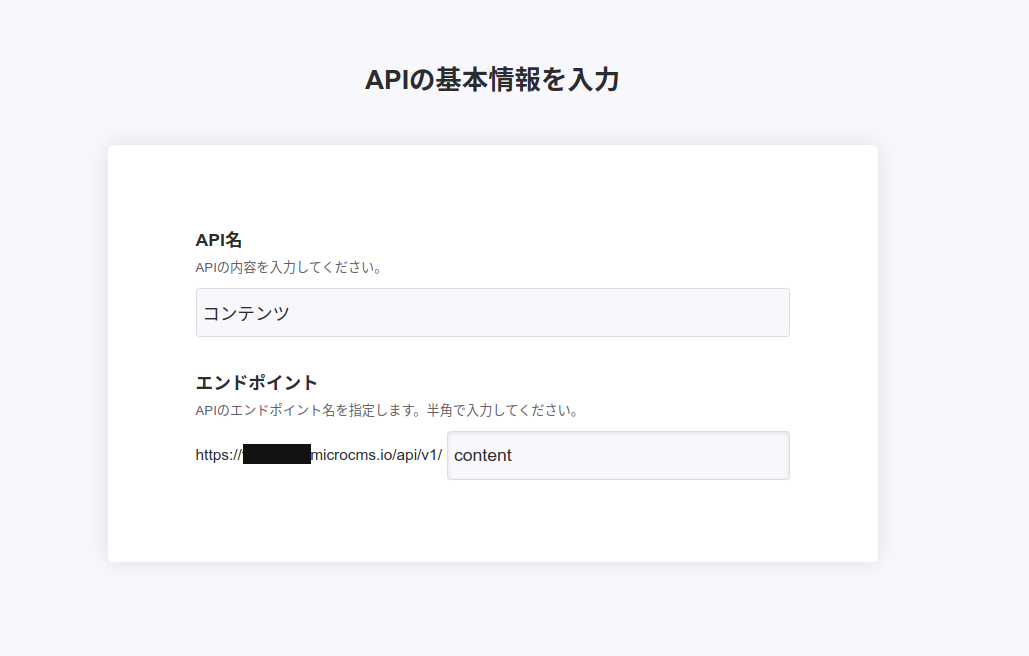Click the gray page background below the white card
The height and width of the screenshot is (656, 1029).
[x=492, y=610]
